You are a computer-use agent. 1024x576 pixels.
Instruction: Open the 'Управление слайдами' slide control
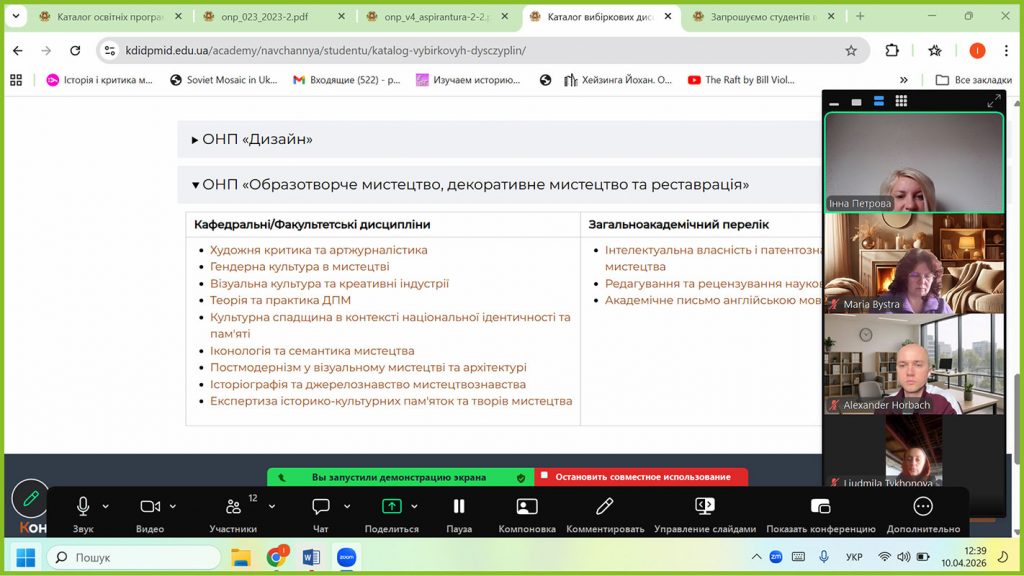pyautogui.click(x=704, y=507)
